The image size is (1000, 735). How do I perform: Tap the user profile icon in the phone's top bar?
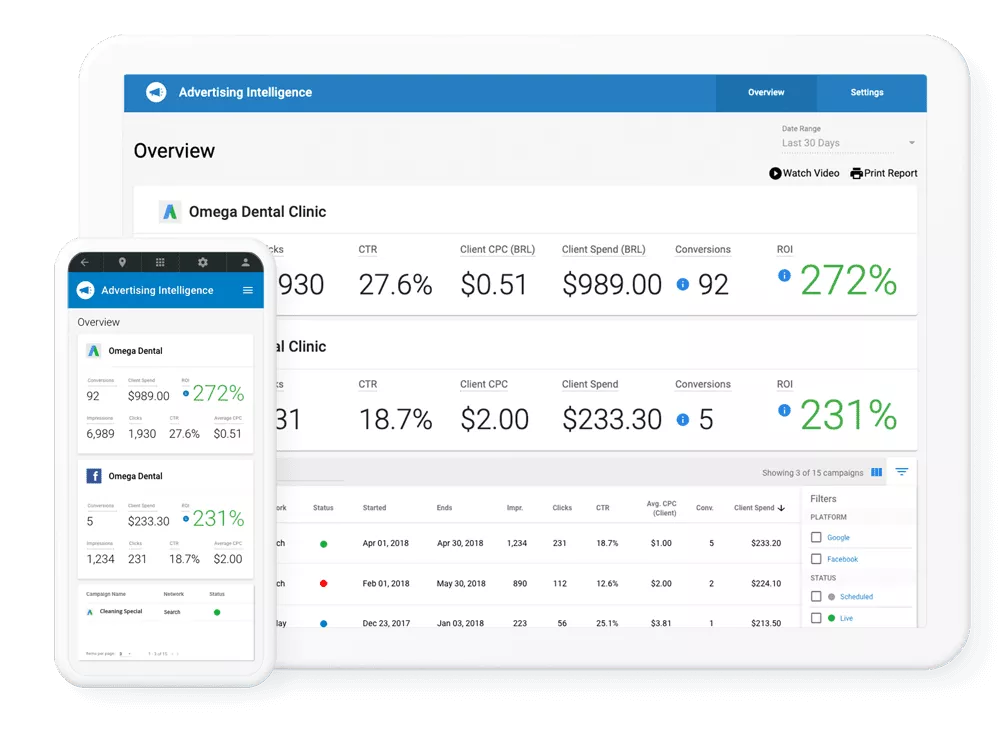pyautogui.click(x=245, y=262)
